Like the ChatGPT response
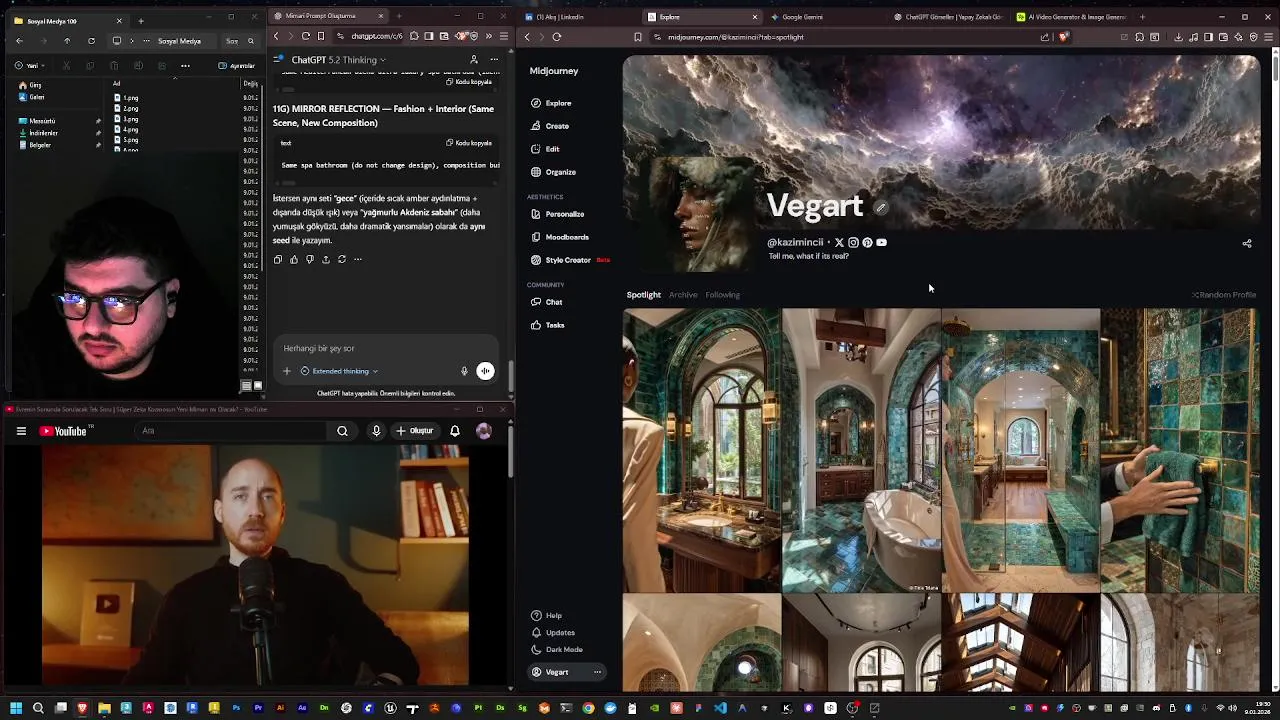Viewport: 1280px width, 720px height. click(x=294, y=259)
